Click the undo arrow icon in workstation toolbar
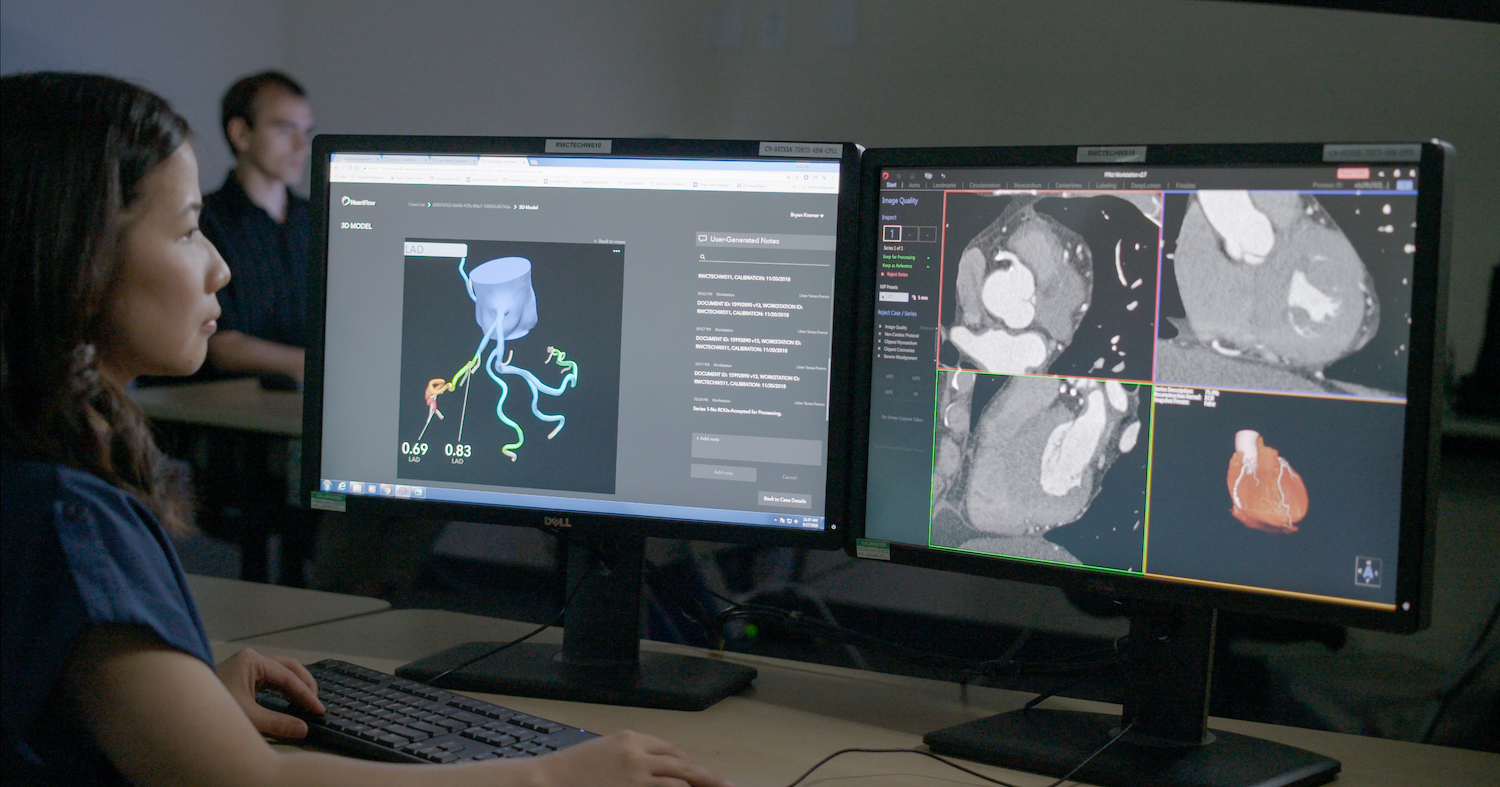This screenshot has height=787, width=1500. point(943,176)
